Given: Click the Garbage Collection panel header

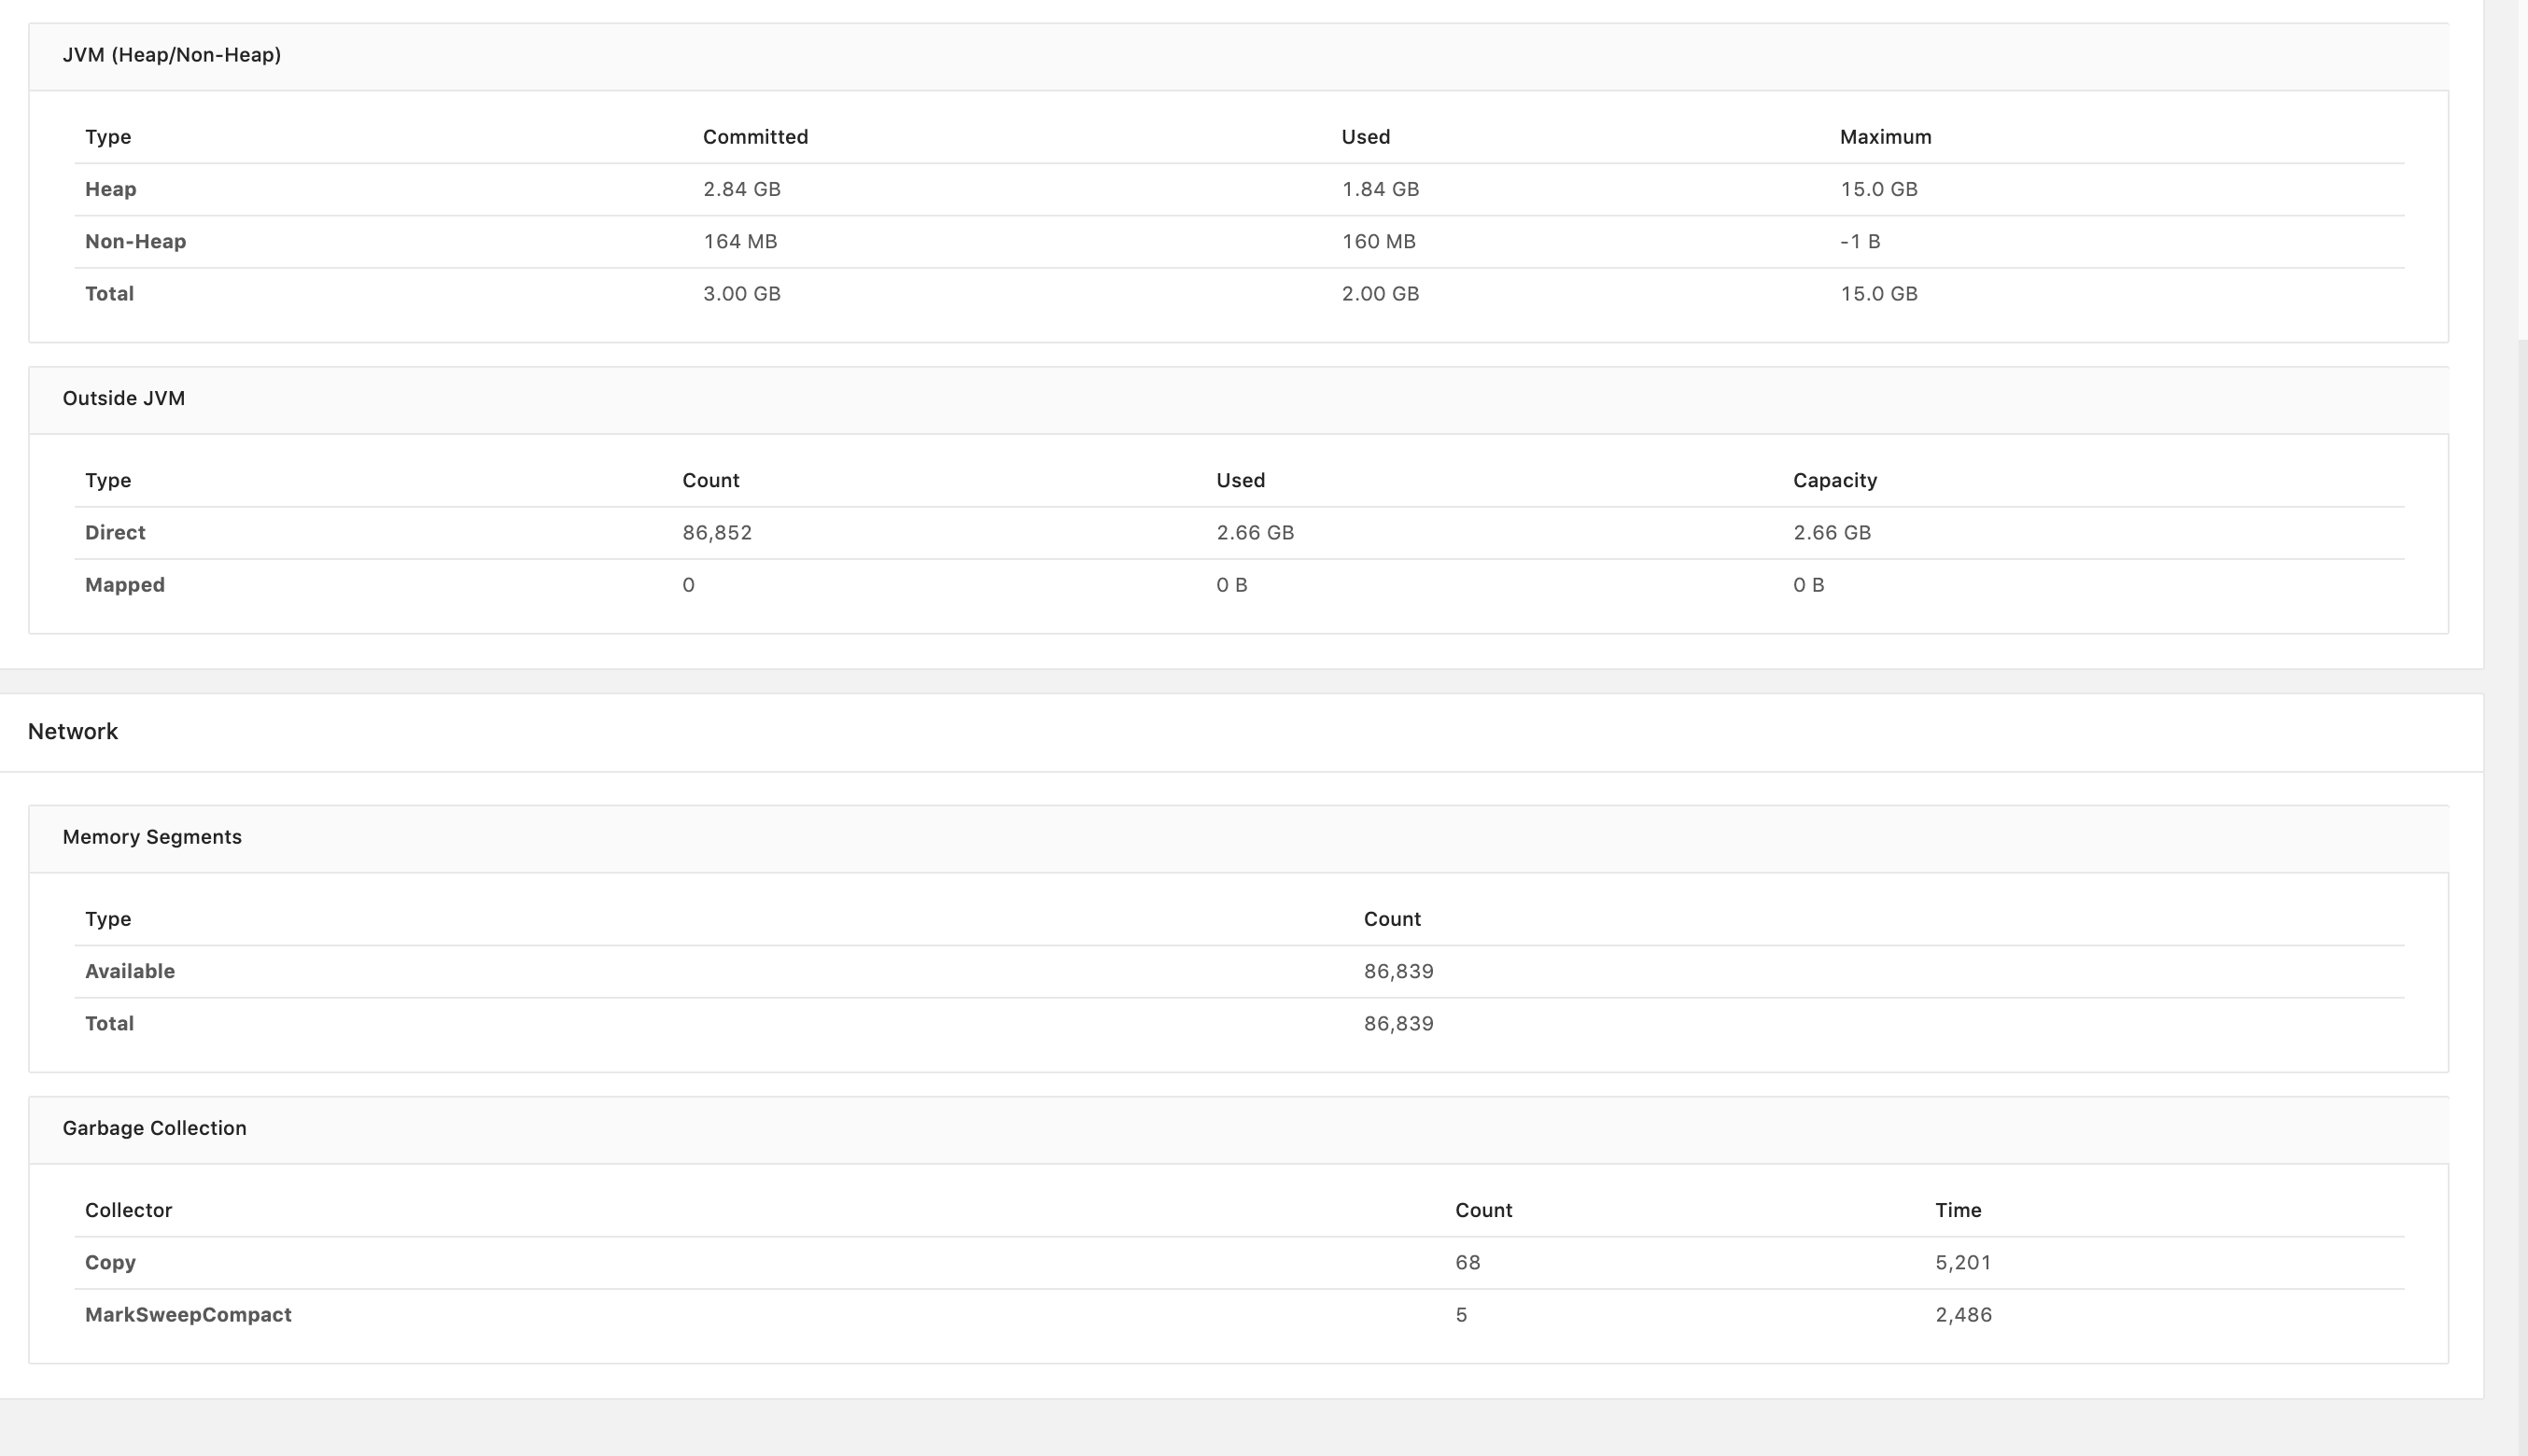Looking at the screenshot, I should pyautogui.click(x=154, y=1128).
